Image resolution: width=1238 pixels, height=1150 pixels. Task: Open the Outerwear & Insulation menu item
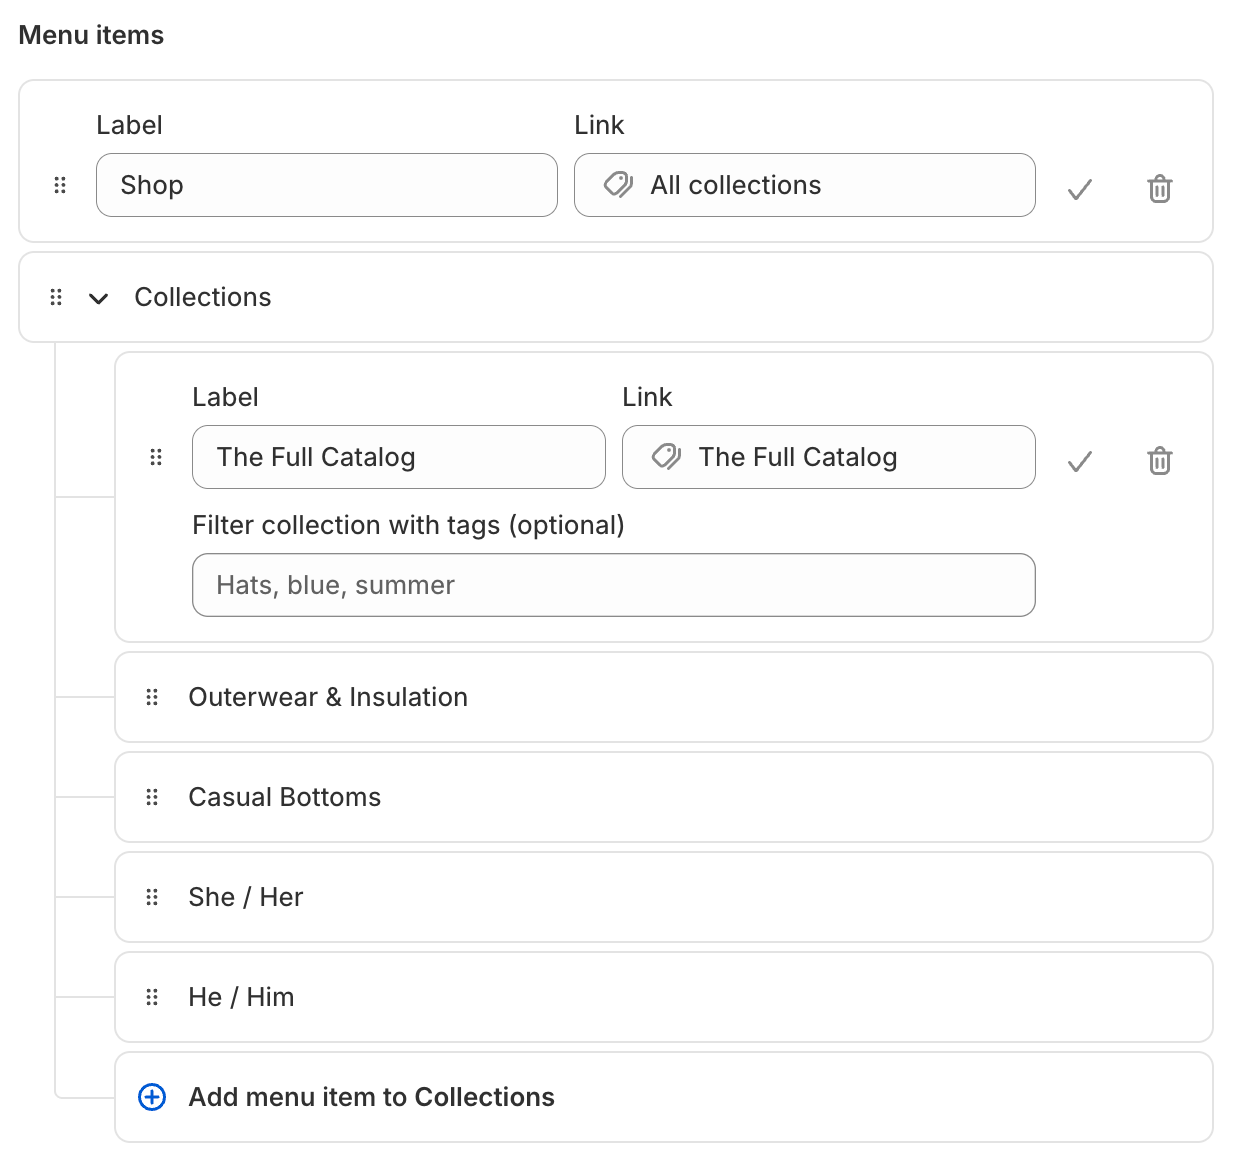click(664, 697)
